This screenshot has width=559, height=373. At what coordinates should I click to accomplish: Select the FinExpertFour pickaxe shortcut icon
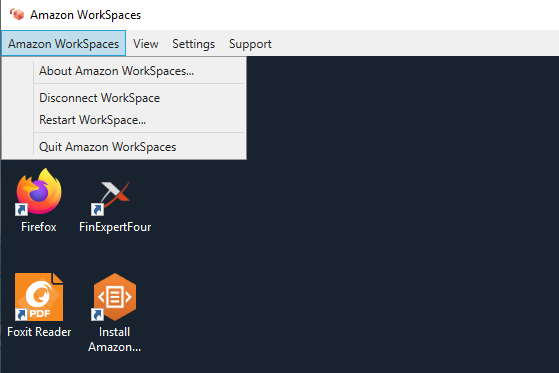111,198
